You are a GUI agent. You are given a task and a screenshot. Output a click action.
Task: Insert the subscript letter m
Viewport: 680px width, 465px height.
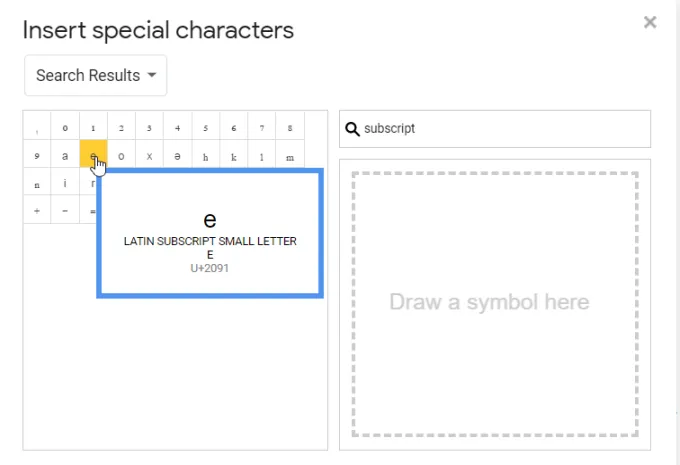click(290, 156)
